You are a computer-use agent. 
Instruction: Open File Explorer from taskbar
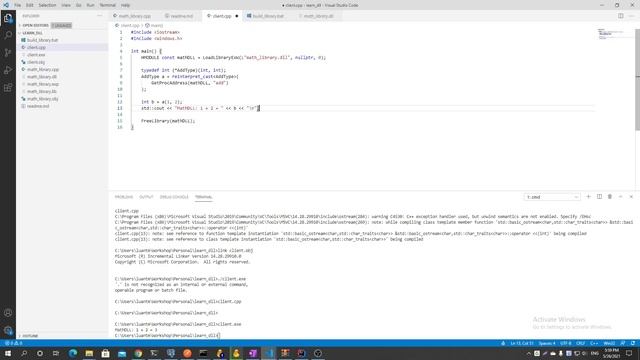(x=89, y=353)
